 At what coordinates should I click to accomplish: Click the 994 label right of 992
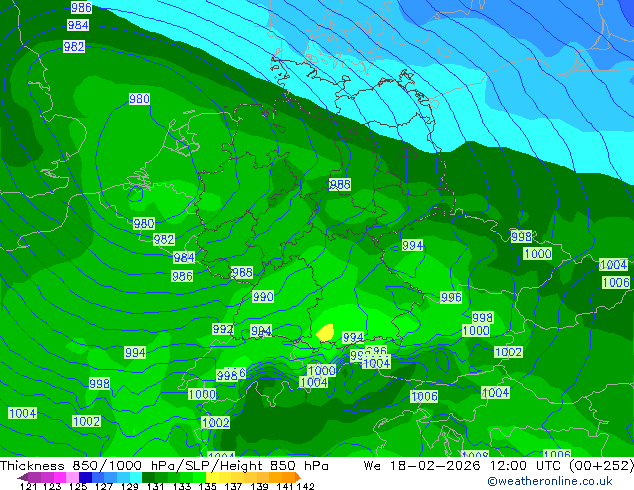tap(261, 330)
